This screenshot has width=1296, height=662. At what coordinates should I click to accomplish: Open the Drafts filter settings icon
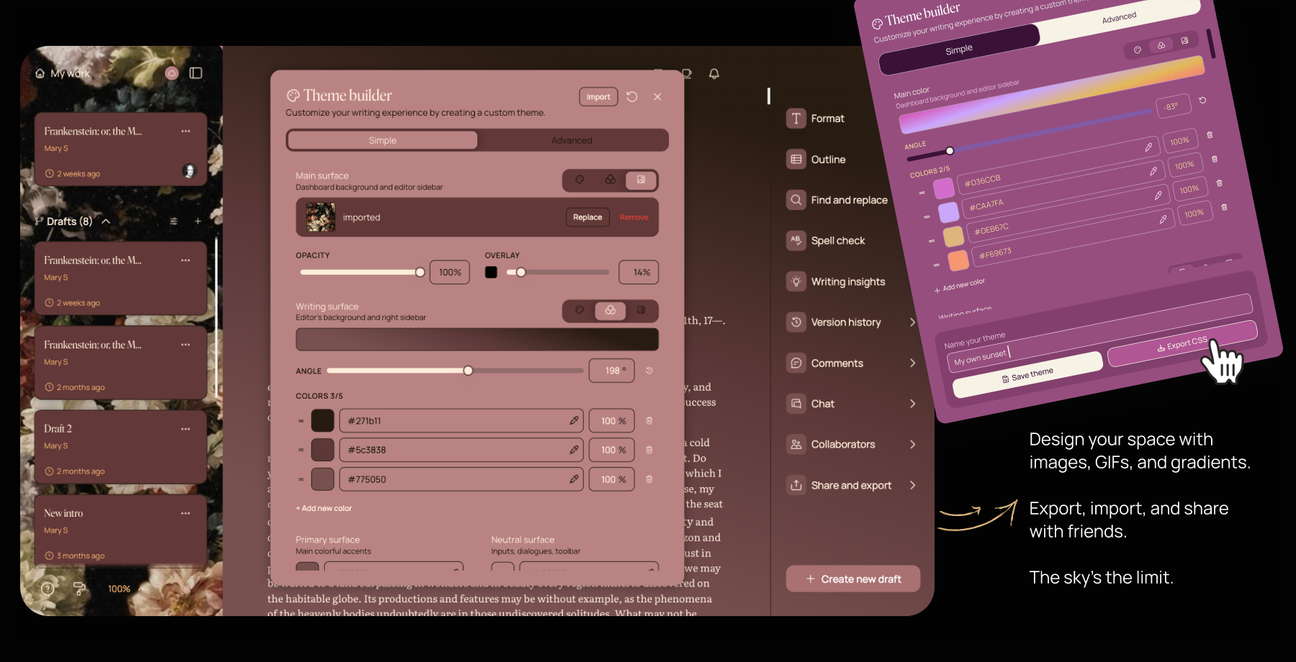pyautogui.click(x=173, y=221)
